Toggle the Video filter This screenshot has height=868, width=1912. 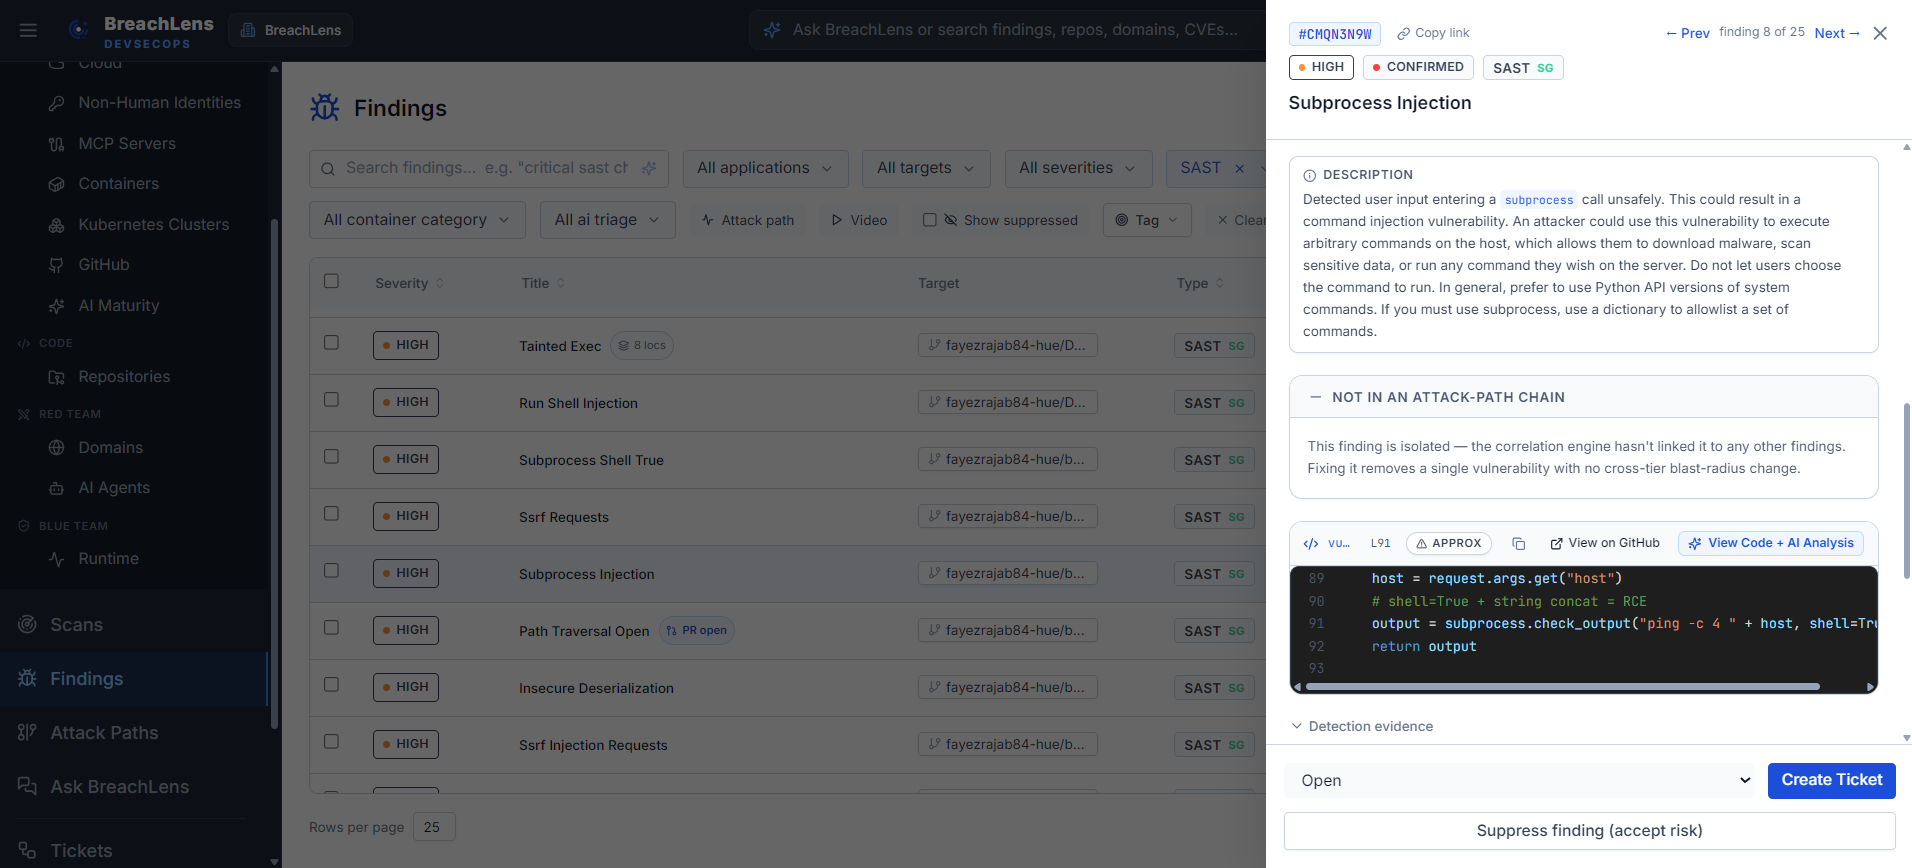pos(859,220)
